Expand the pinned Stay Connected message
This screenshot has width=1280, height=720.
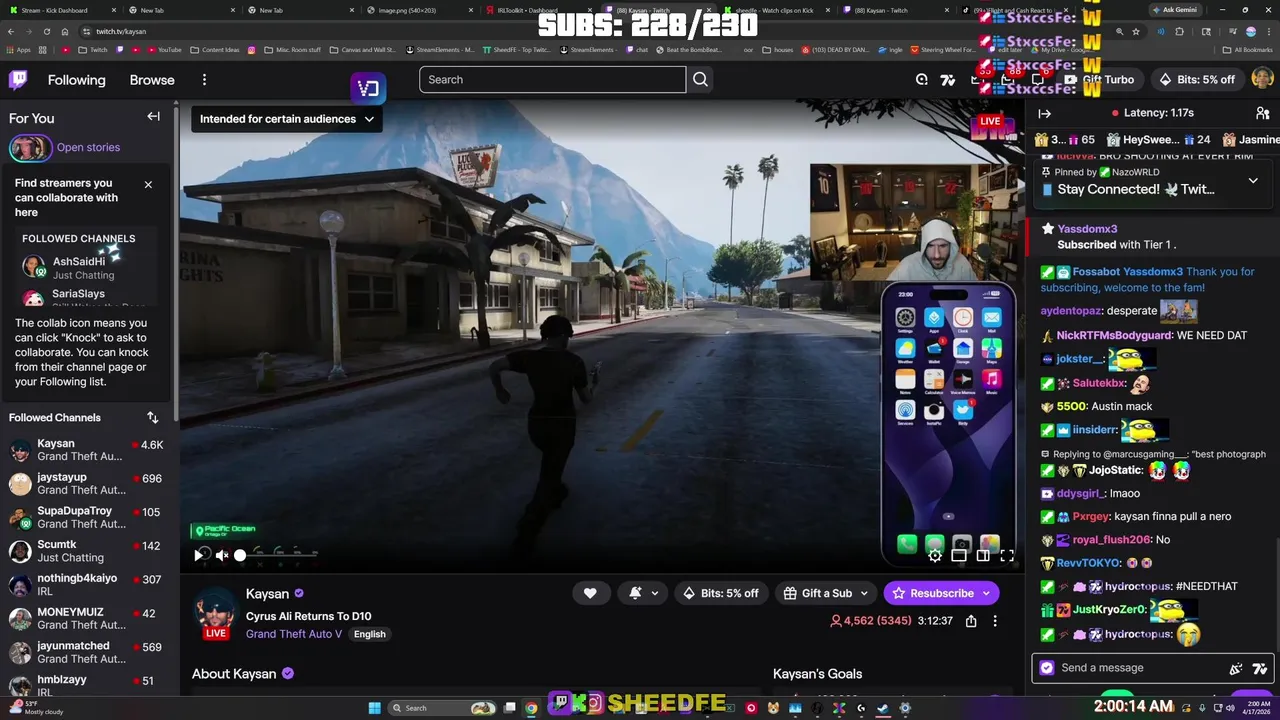coord(1253,181)
